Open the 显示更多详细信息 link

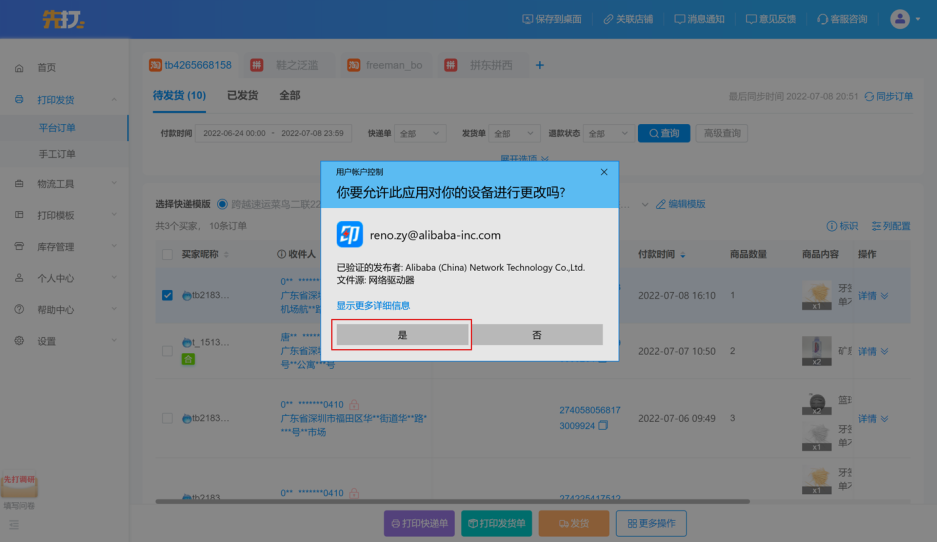(x=372, y=305)
